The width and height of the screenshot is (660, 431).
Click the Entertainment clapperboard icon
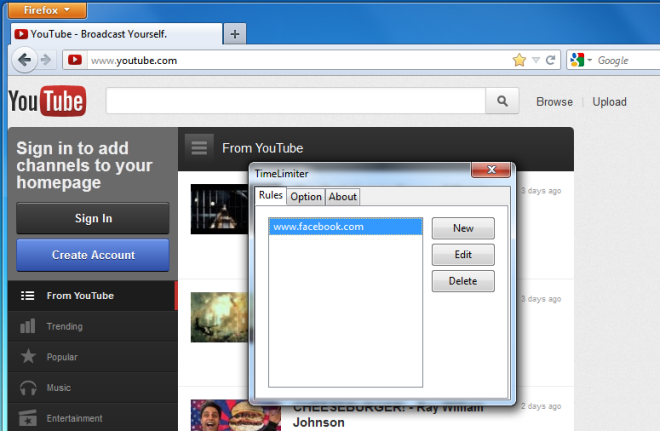coord(28,418)
